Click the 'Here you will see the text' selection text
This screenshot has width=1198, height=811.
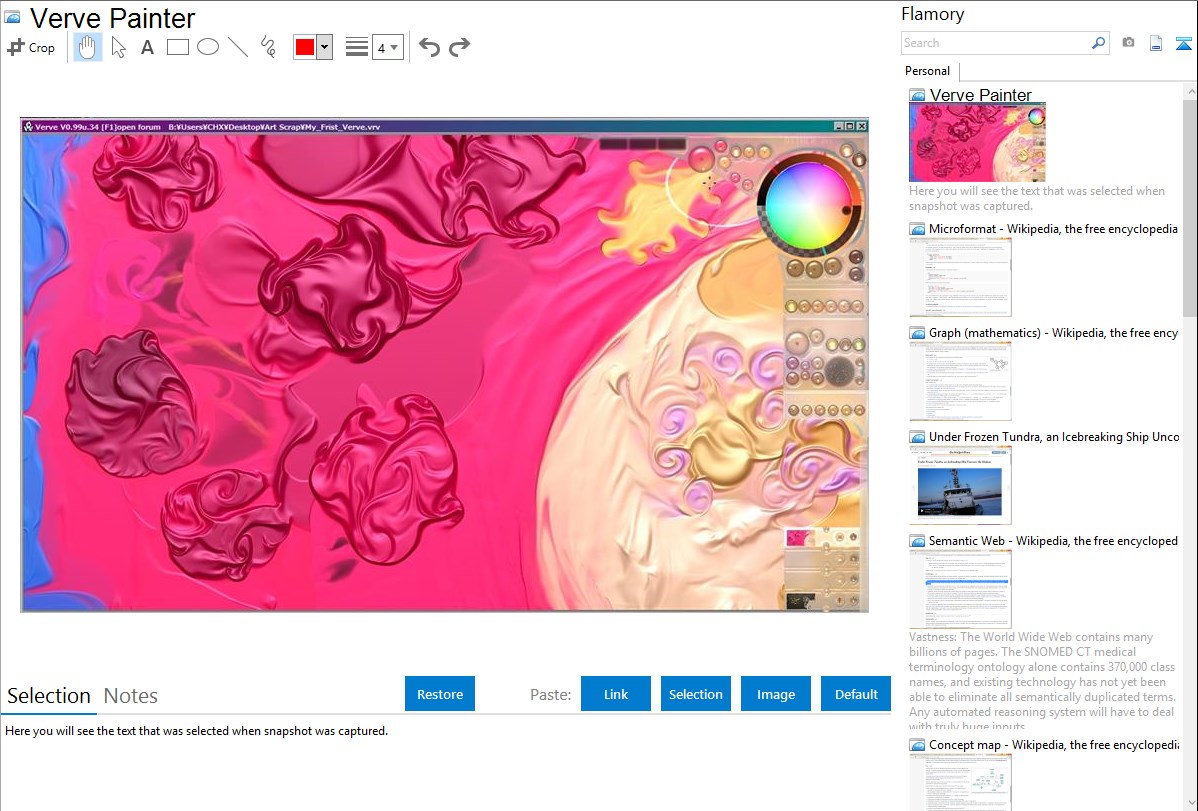196,731
